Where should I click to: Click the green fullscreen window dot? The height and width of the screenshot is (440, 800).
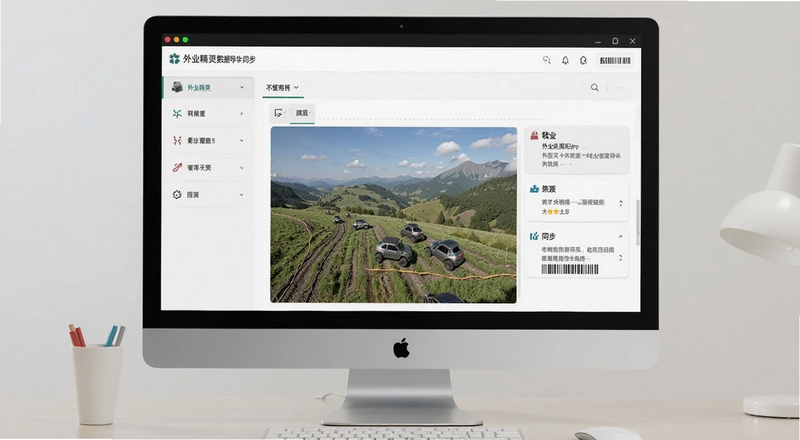coord(185,39)
